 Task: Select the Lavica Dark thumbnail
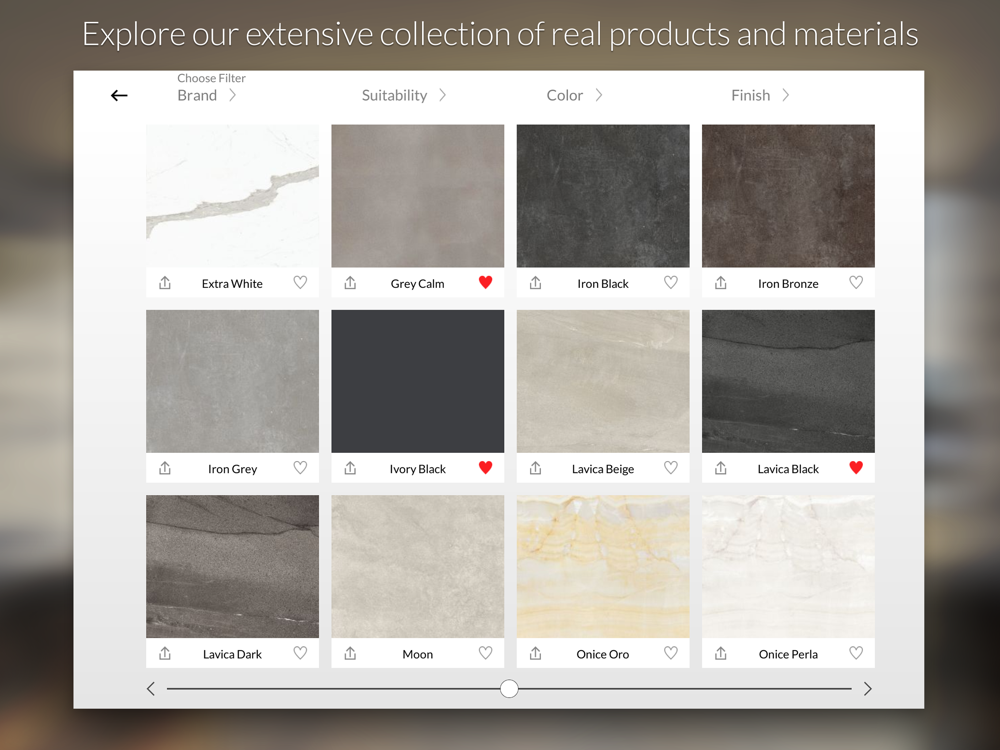pyautogui.click(x=232, y=566)
